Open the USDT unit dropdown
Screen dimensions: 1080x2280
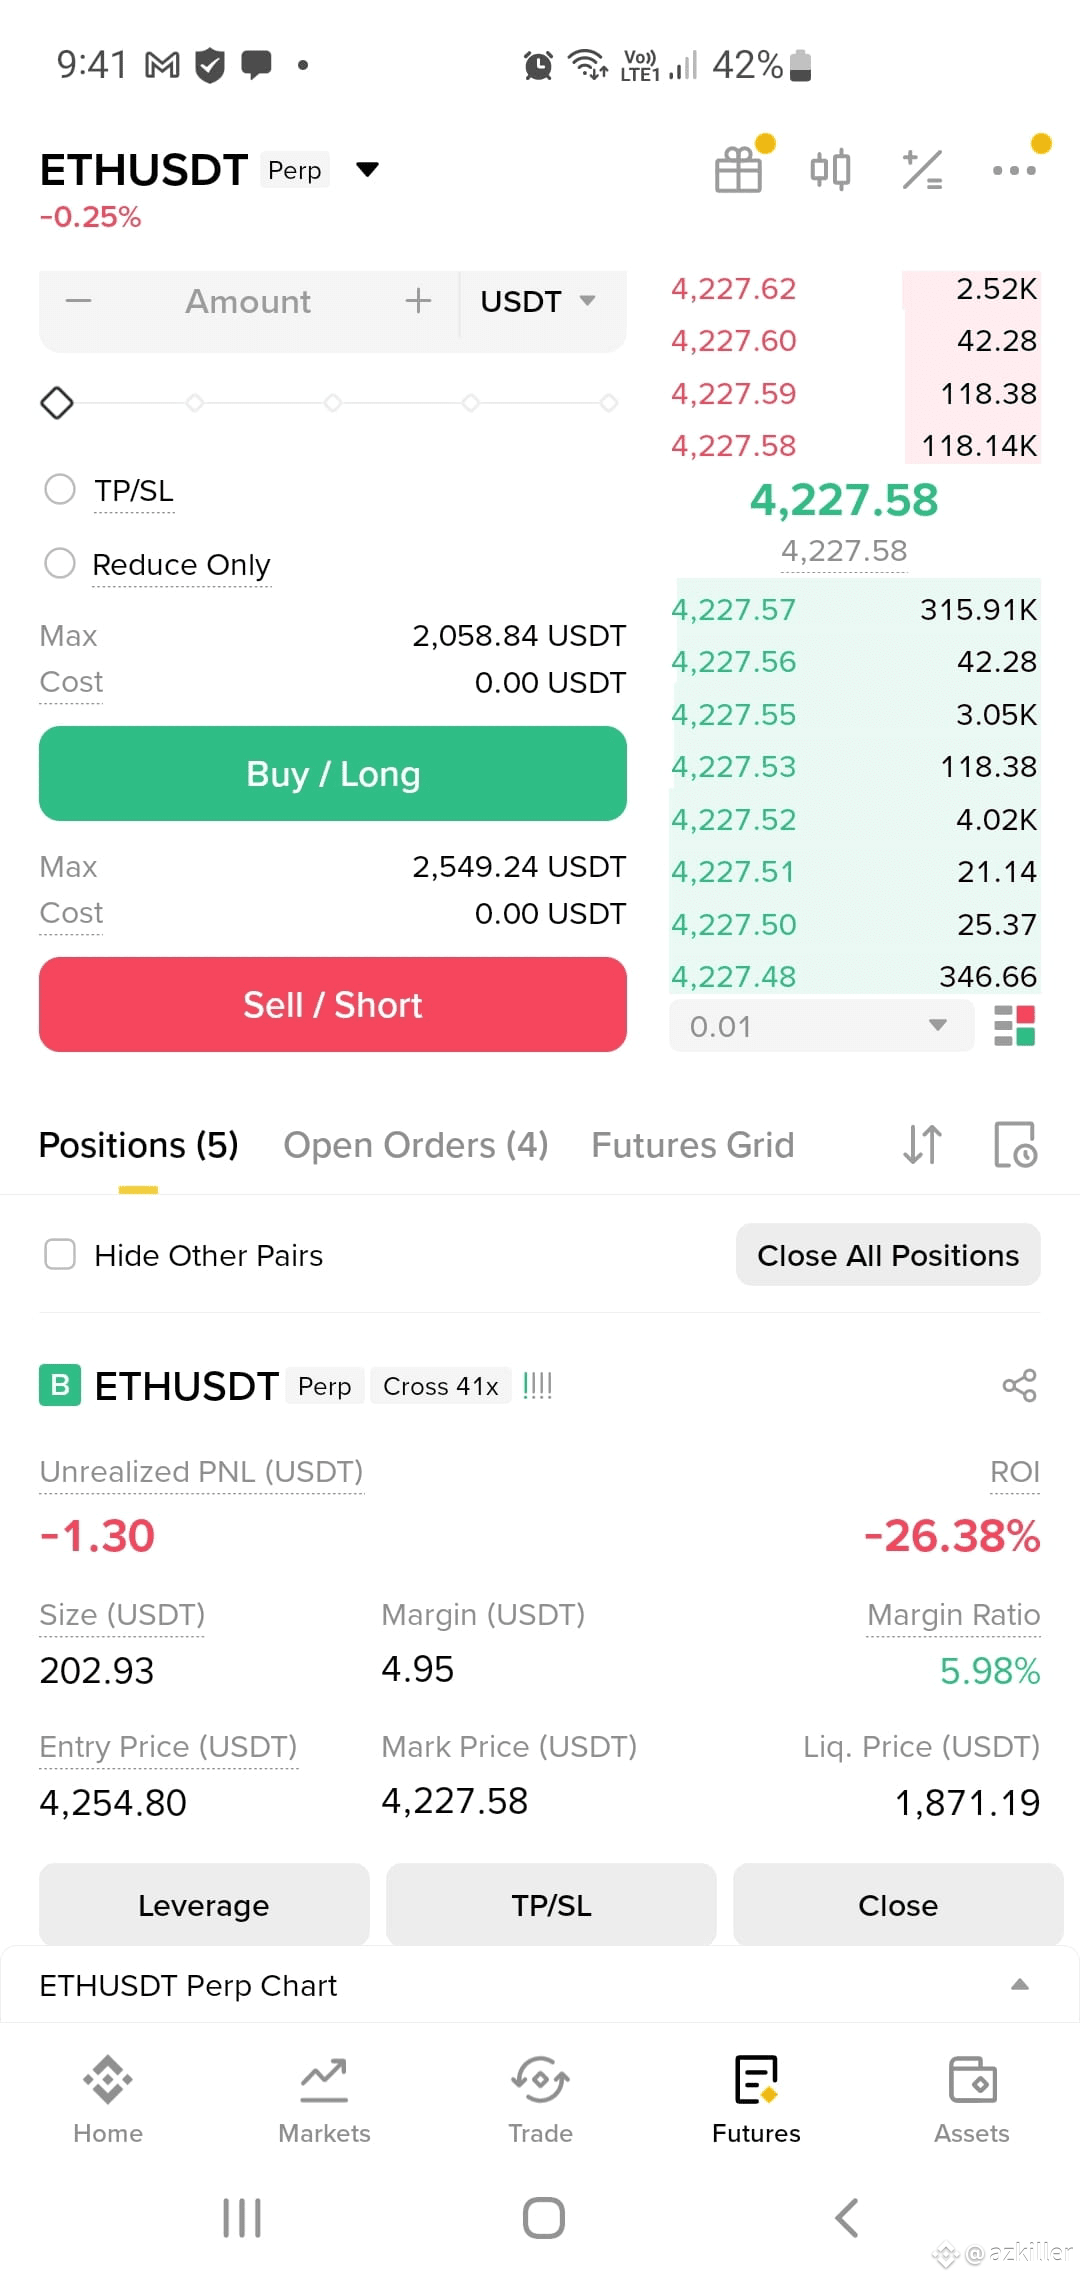[x=540, y=301]
